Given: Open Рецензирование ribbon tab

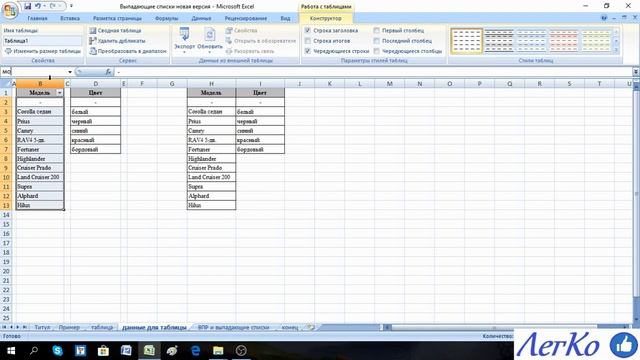Looking at the screenshot, I should [246, 18].
